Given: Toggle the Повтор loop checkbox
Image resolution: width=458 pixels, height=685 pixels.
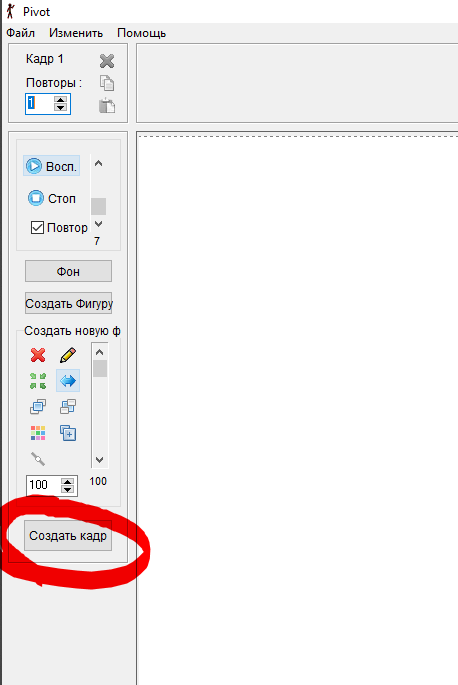Looking at the screenshot, I should coord(37,228).
